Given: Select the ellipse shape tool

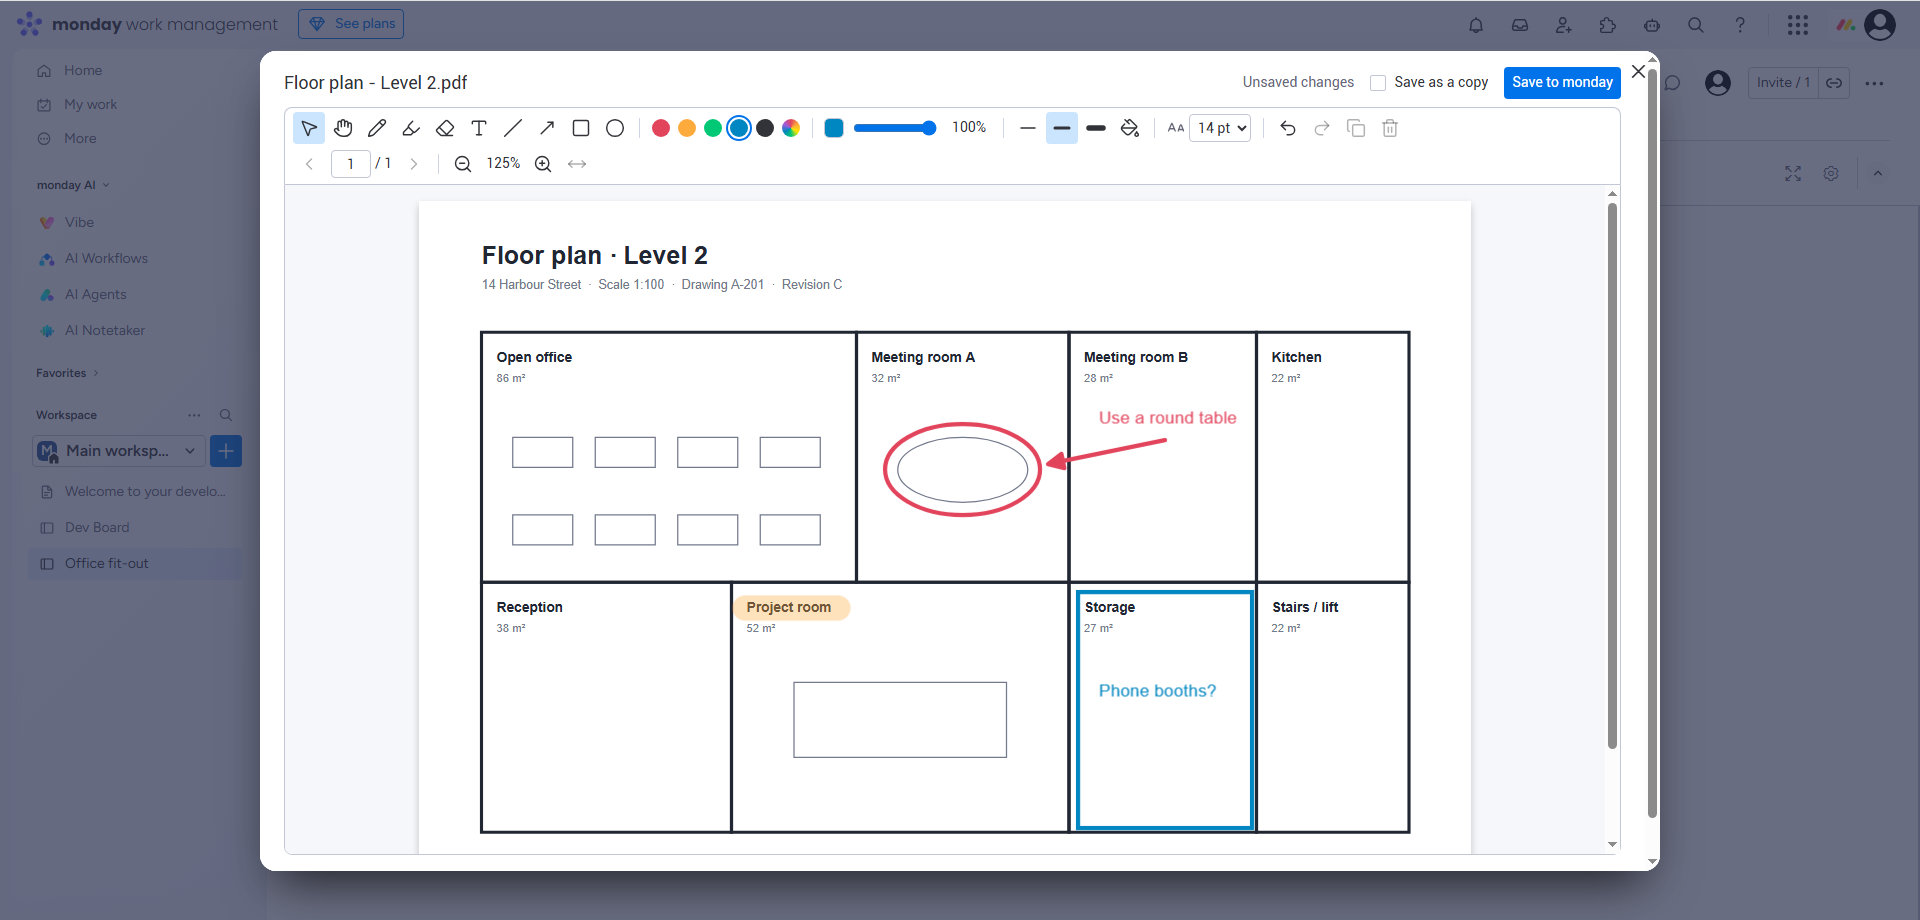Looking at the screenshot, I should tap(615, 128).
